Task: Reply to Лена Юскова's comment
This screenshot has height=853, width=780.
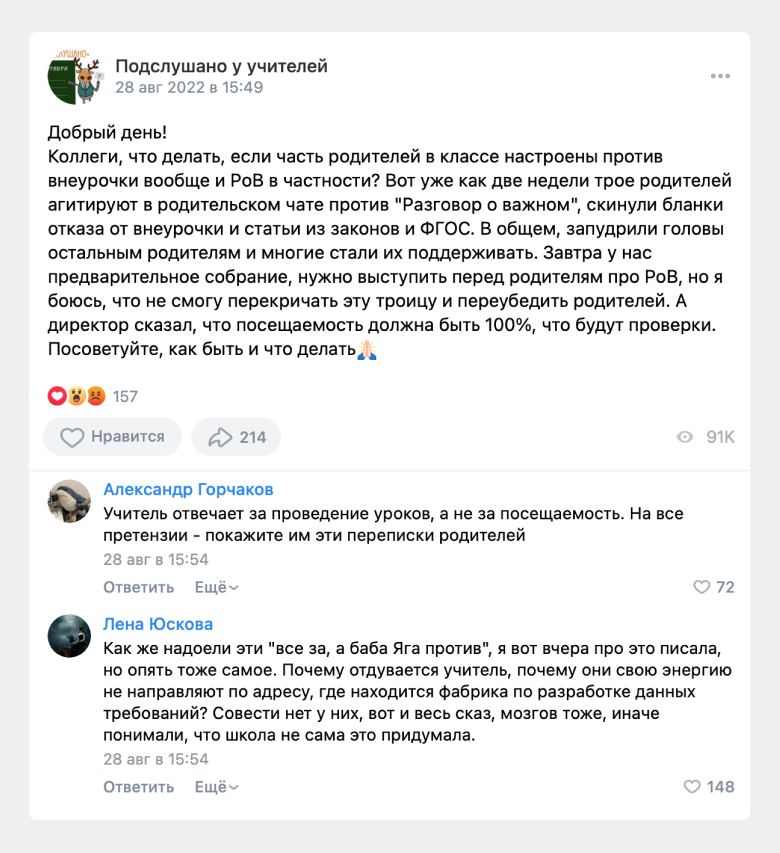Action: pos(139,787)
